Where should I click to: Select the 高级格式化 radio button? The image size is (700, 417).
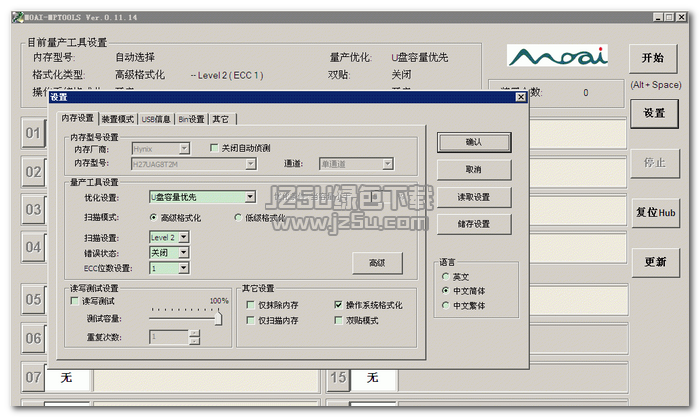tap(154, 217)
